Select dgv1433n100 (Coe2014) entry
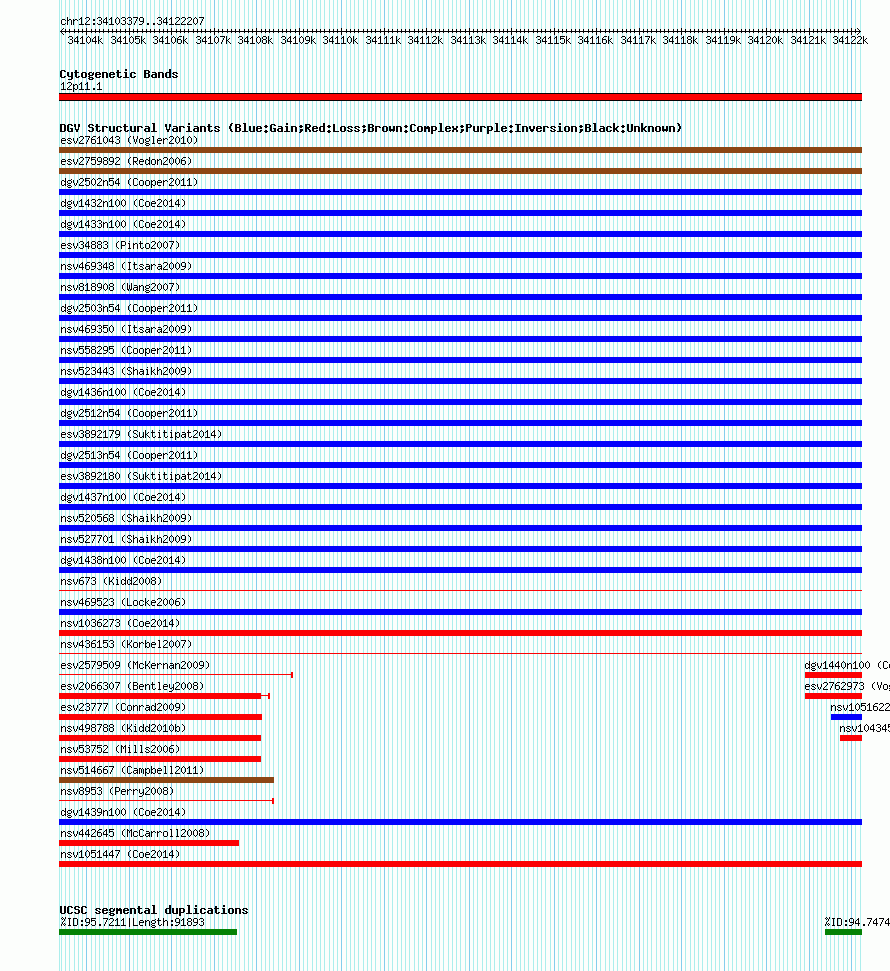890x971 pixels. click(x=123, y=225)
